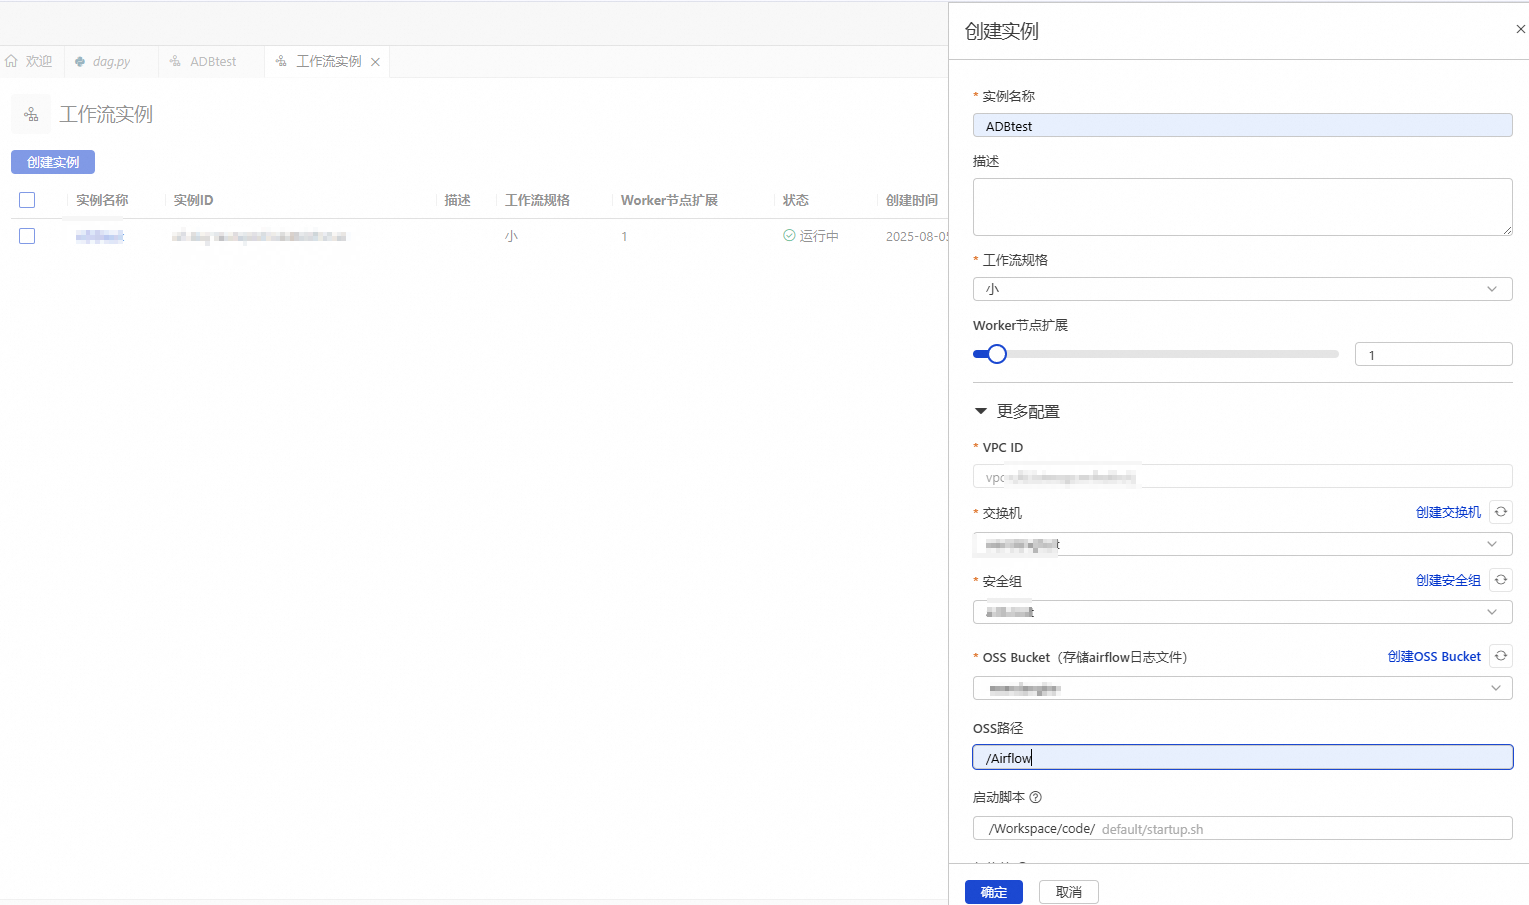Image resolution: width=1529 pixels, height=905 pixels.
Task: Click the home icon on the 欢迎 tab
Action: point(11,61)
